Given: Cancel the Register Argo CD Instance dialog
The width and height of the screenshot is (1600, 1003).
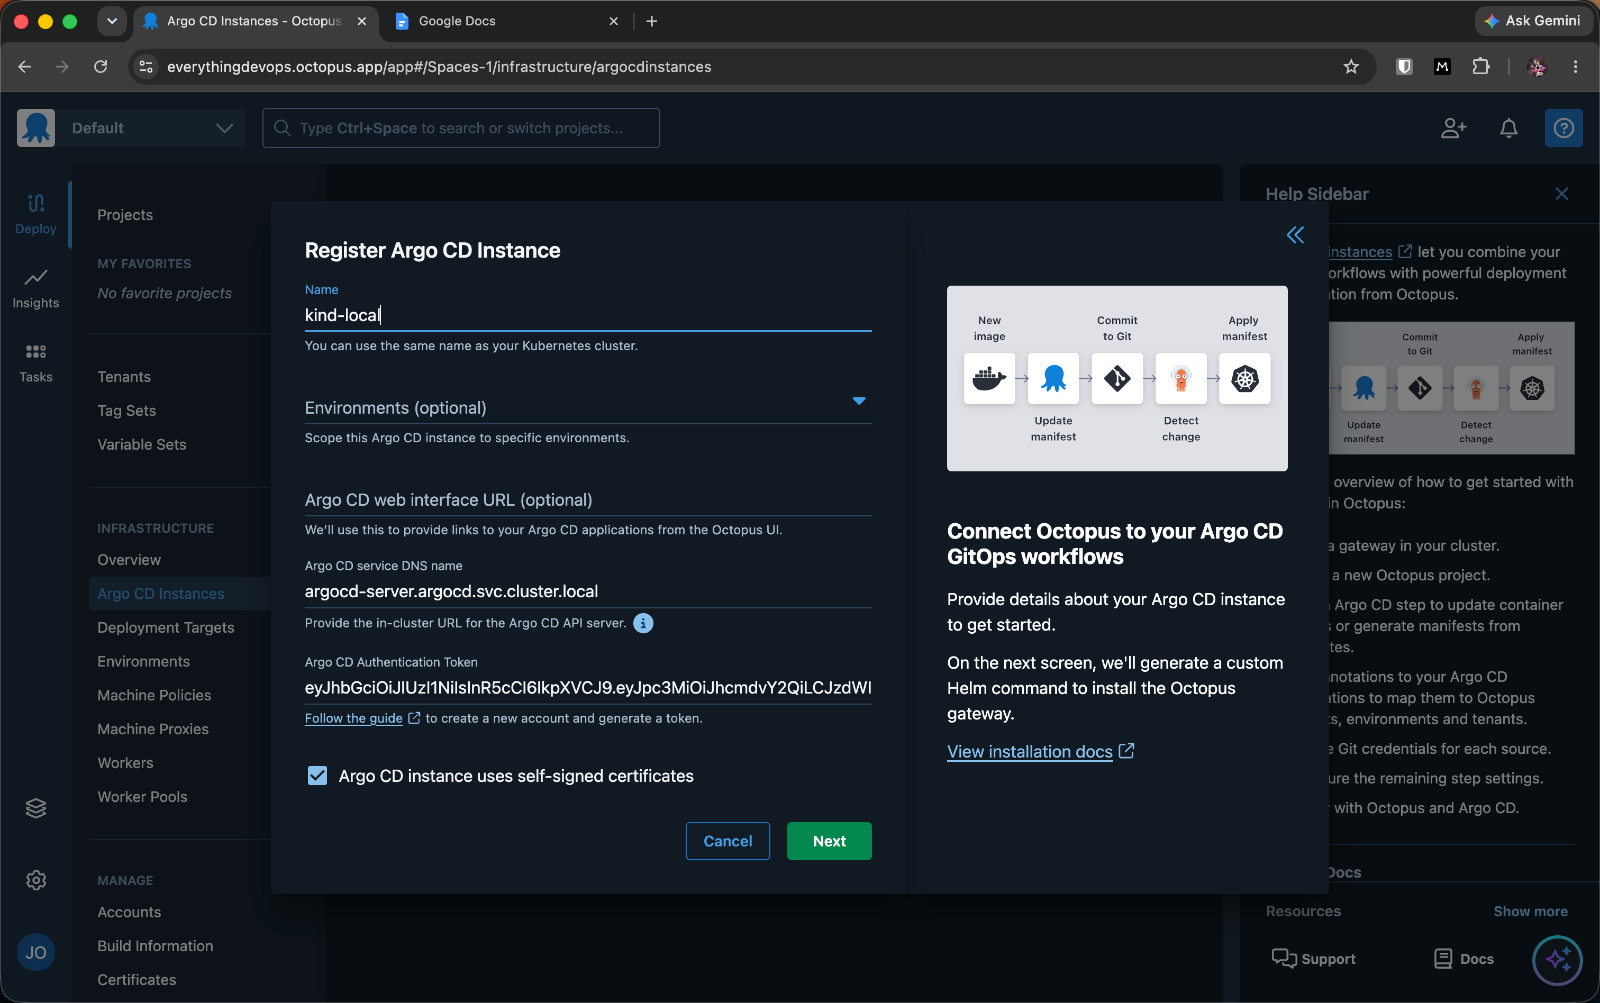Looking at the screenshot, I should pos(728,841).
